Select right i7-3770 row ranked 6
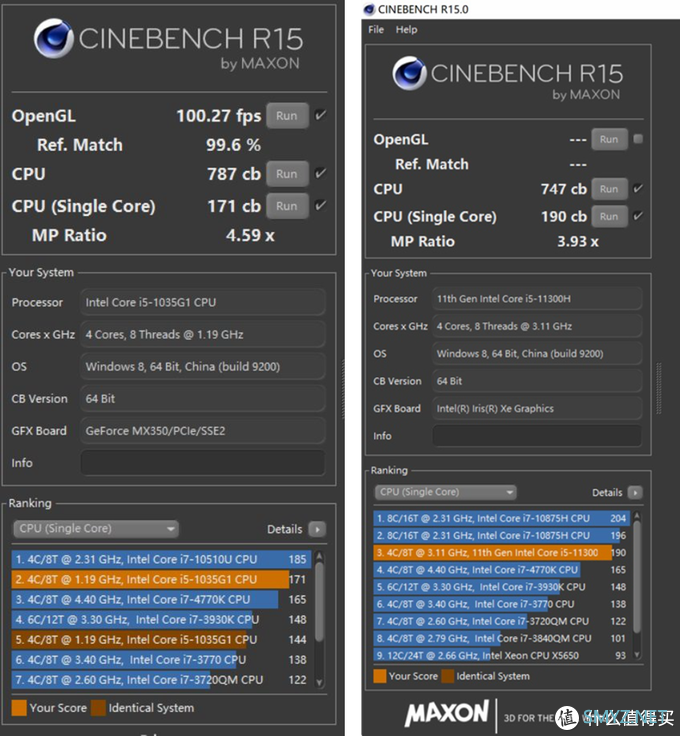The width and height of the screenshot is (680, 736). click(x=502, y=604)
